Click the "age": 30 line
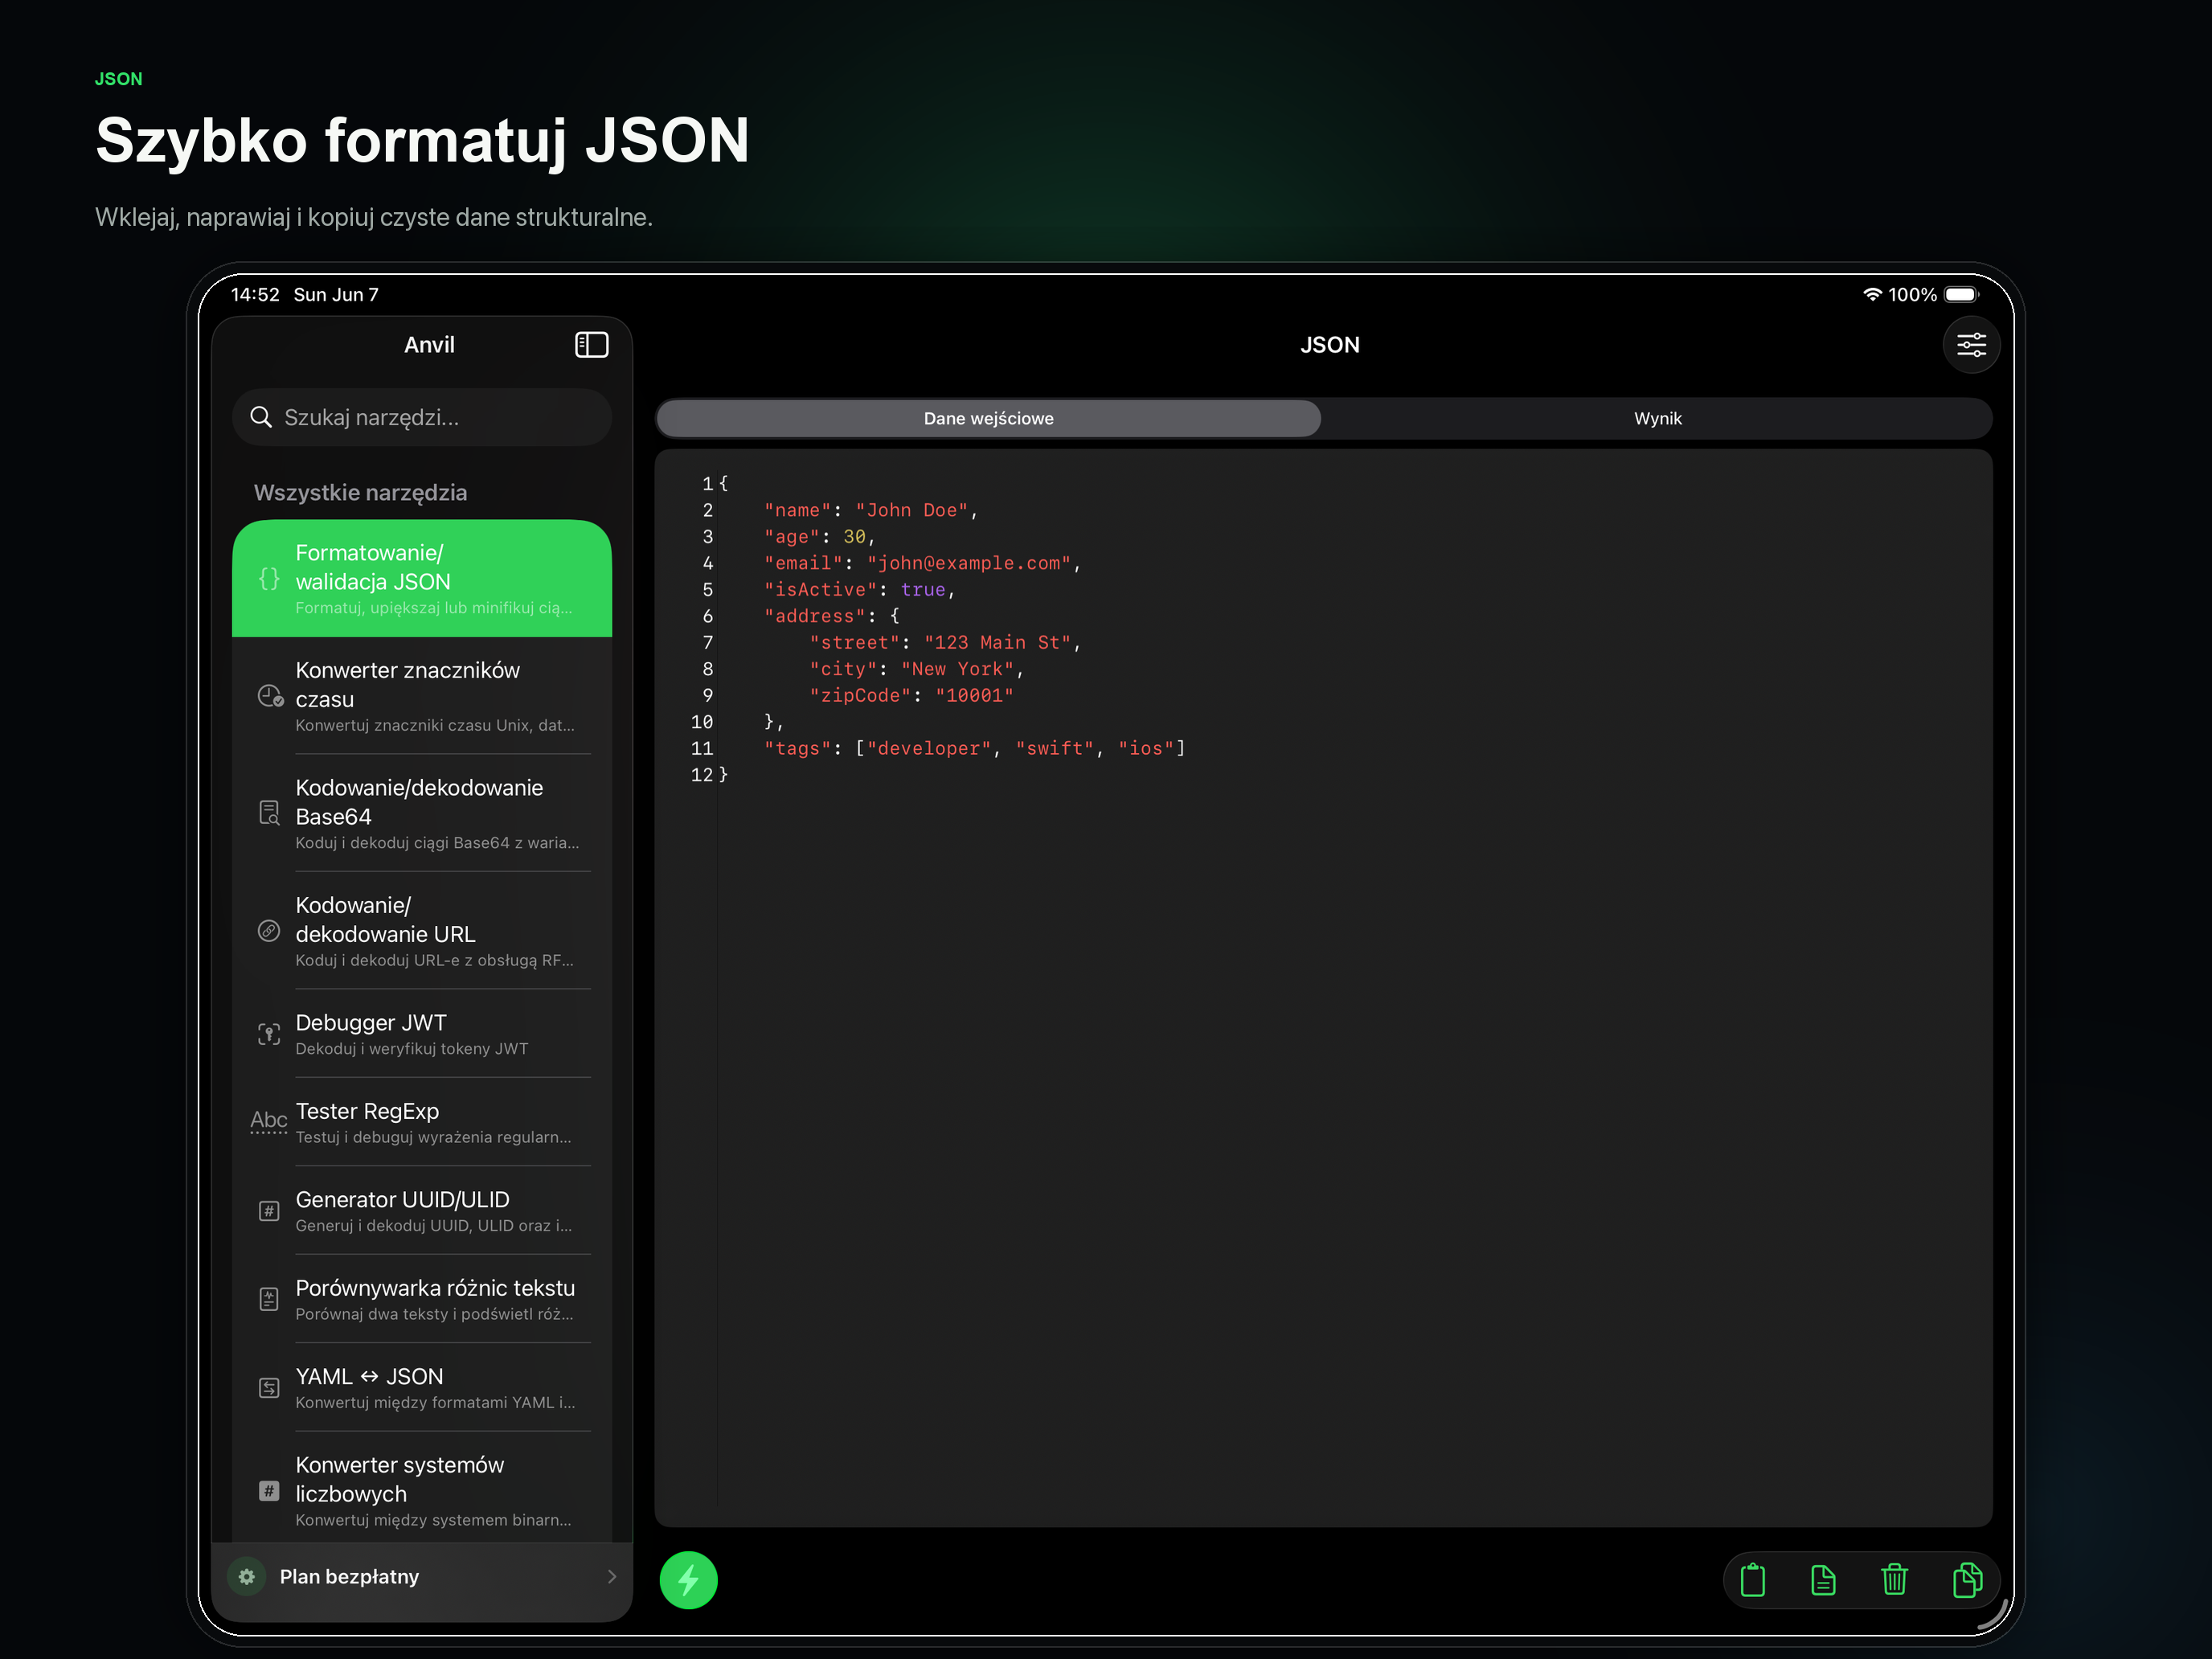 coord(819,537)
